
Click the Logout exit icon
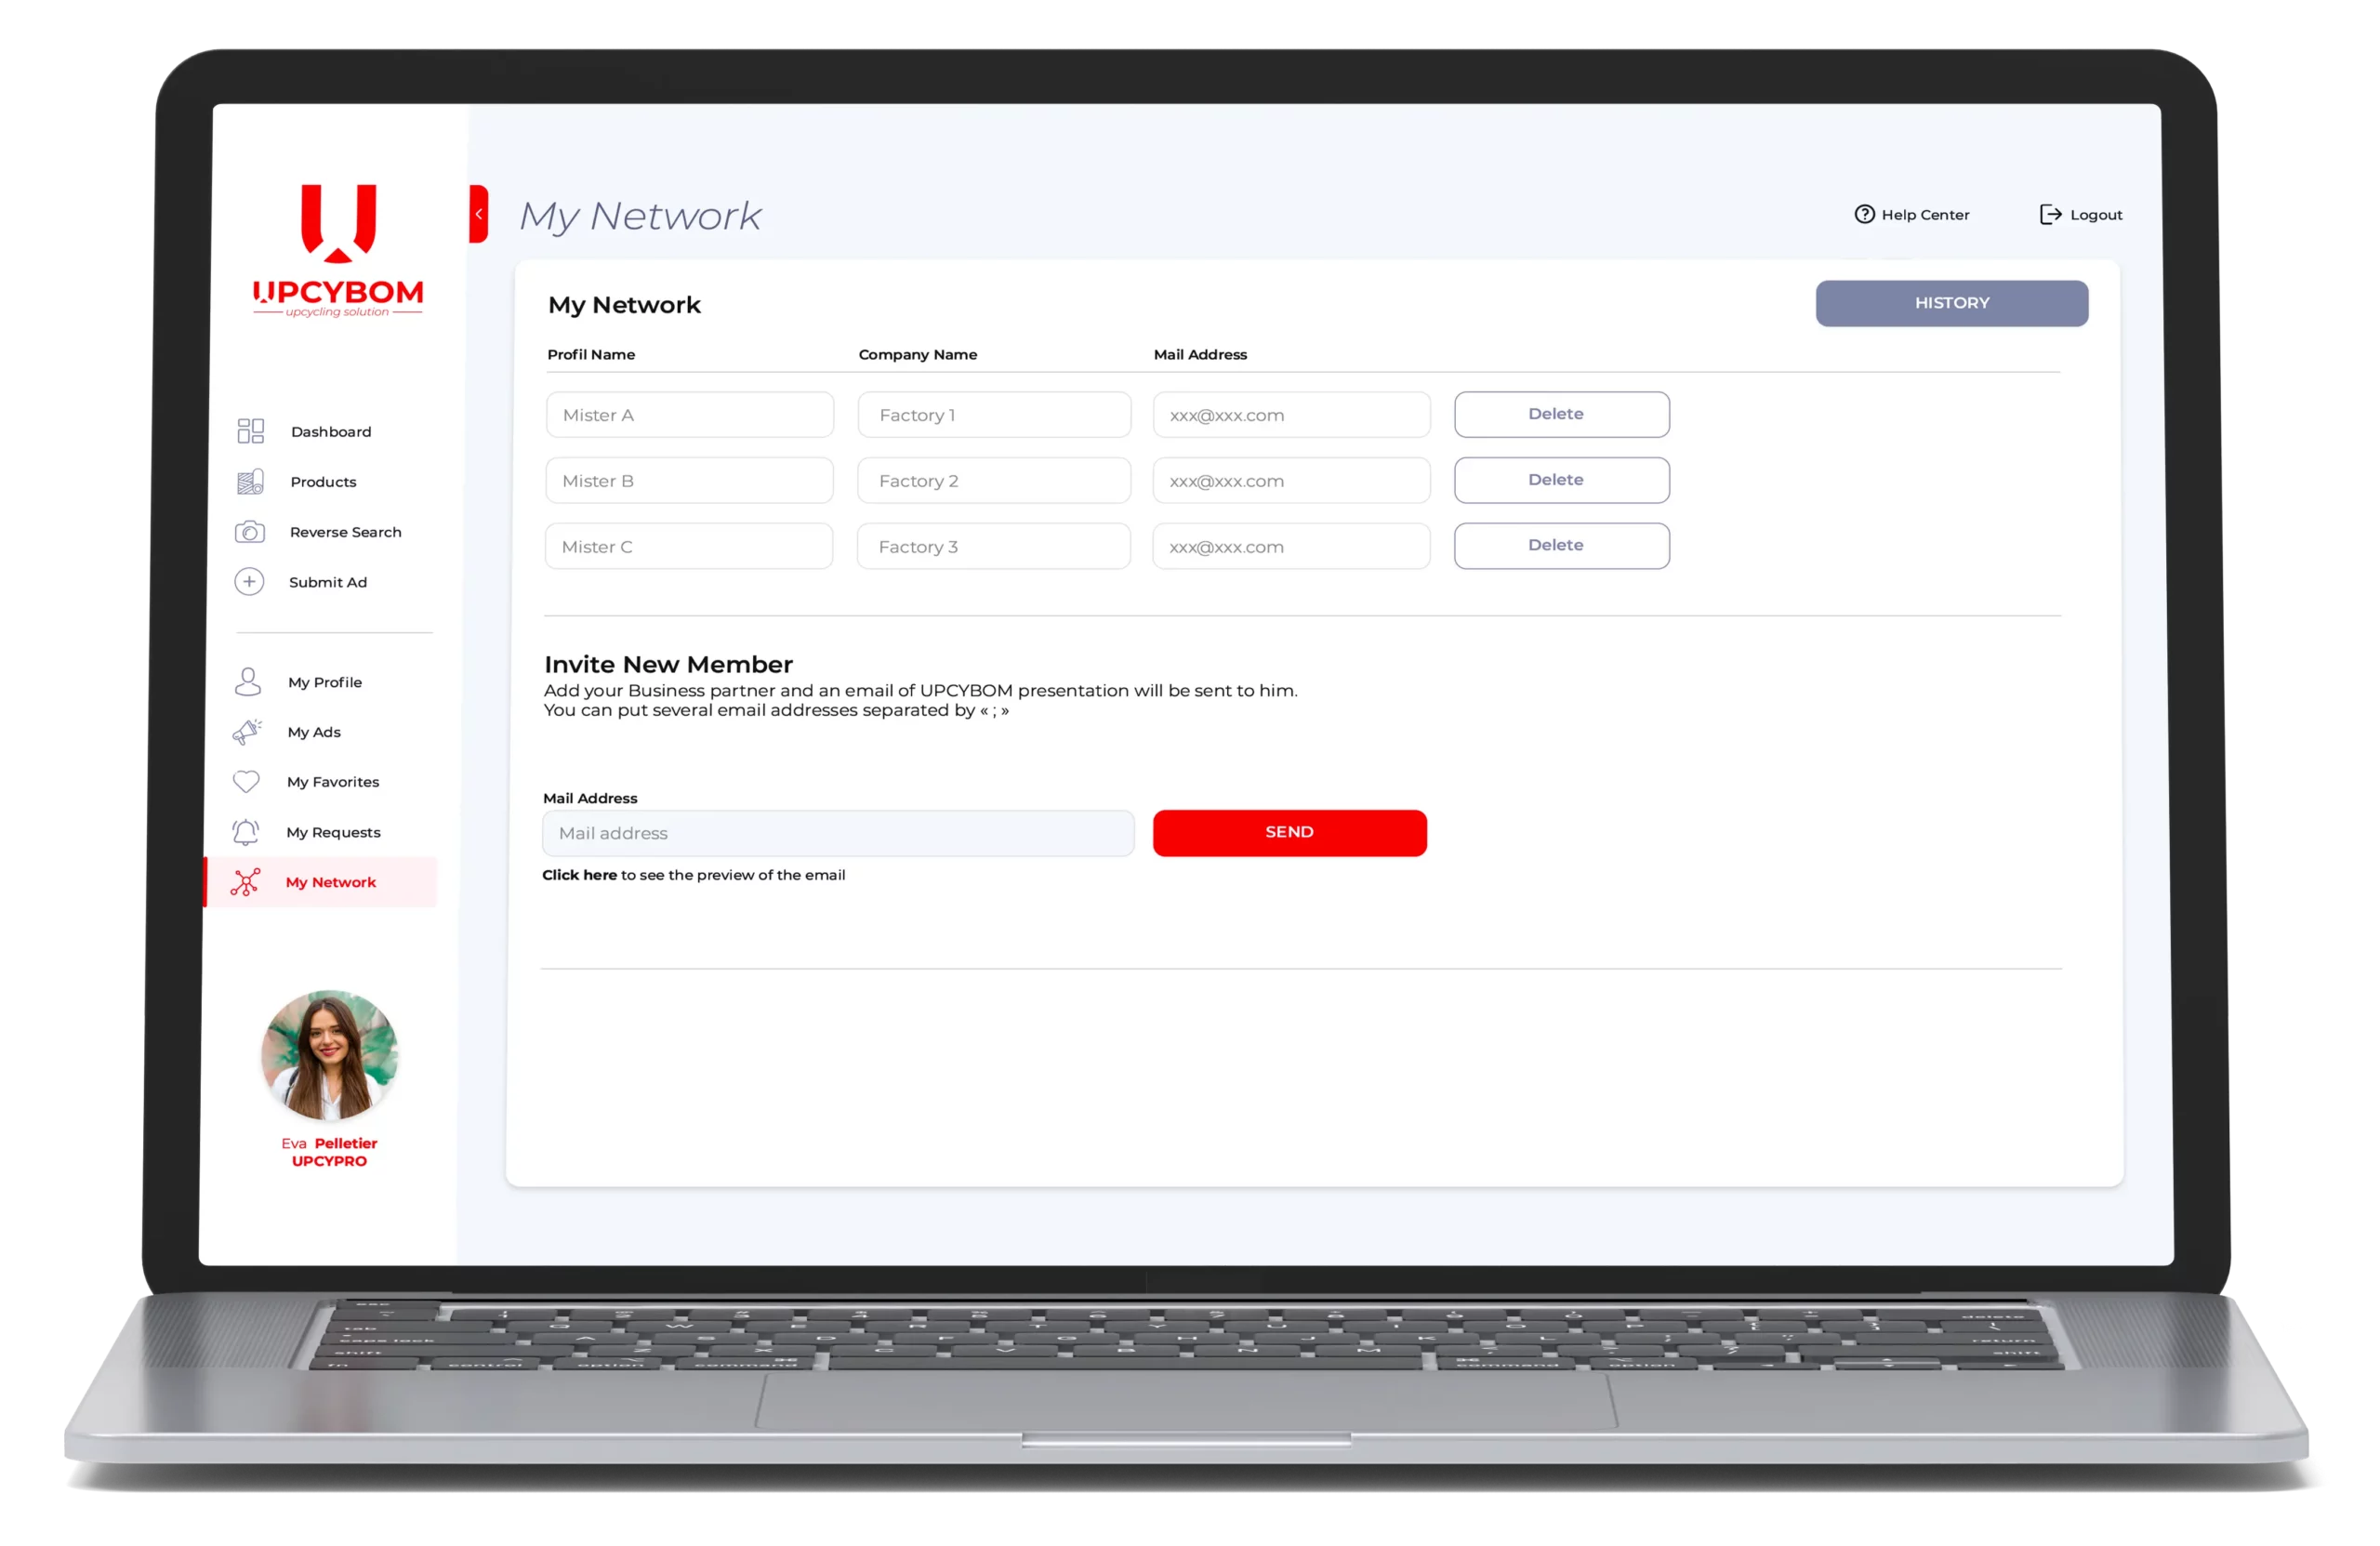pyautogui.click(x=2050, y=214)
